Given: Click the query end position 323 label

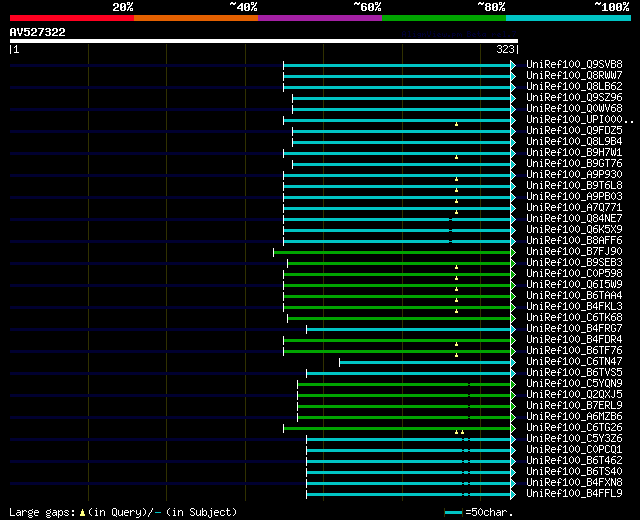Looking at the screenshot, I should tap(505, 49).
